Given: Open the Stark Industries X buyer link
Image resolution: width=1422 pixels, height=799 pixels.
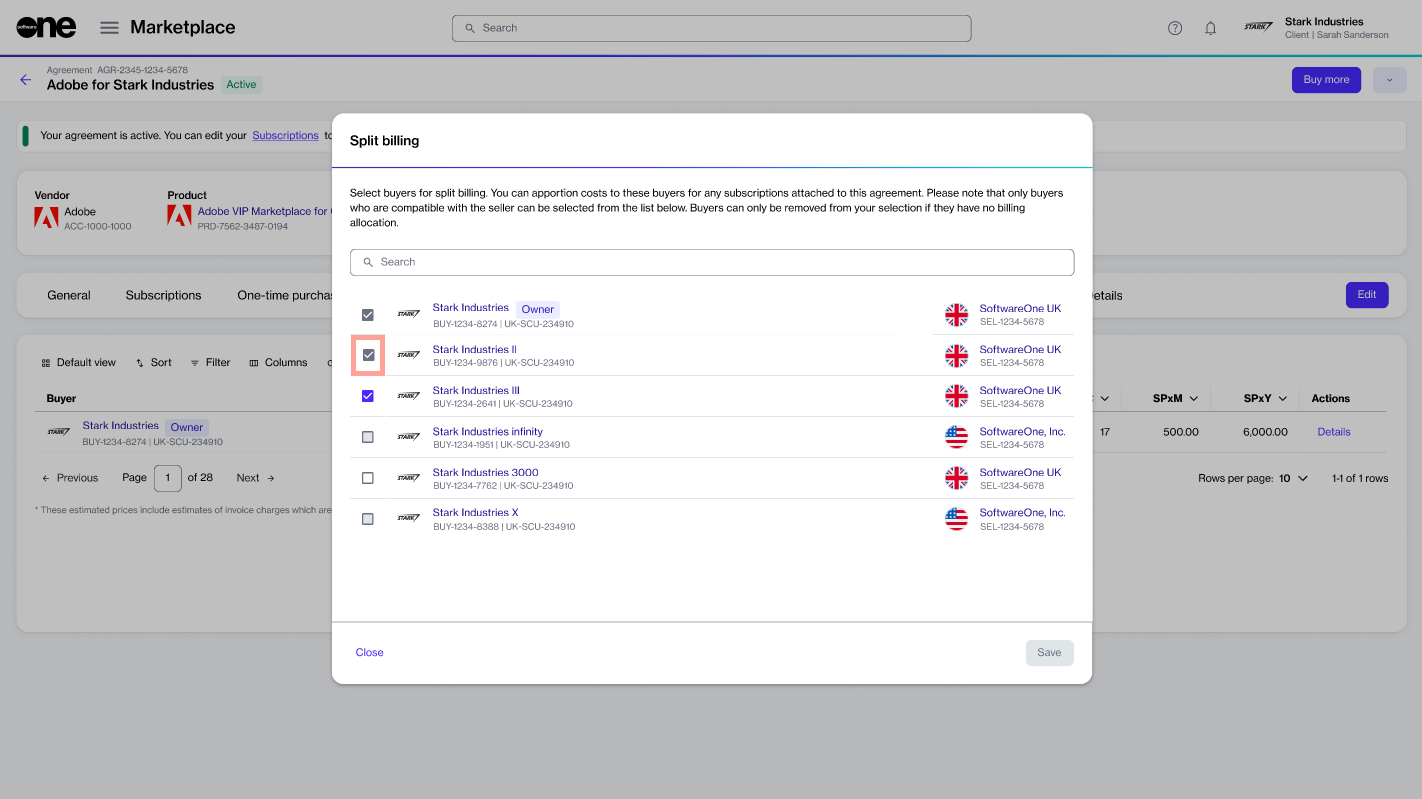Looking at the screenshot, I should pos(475,513).
